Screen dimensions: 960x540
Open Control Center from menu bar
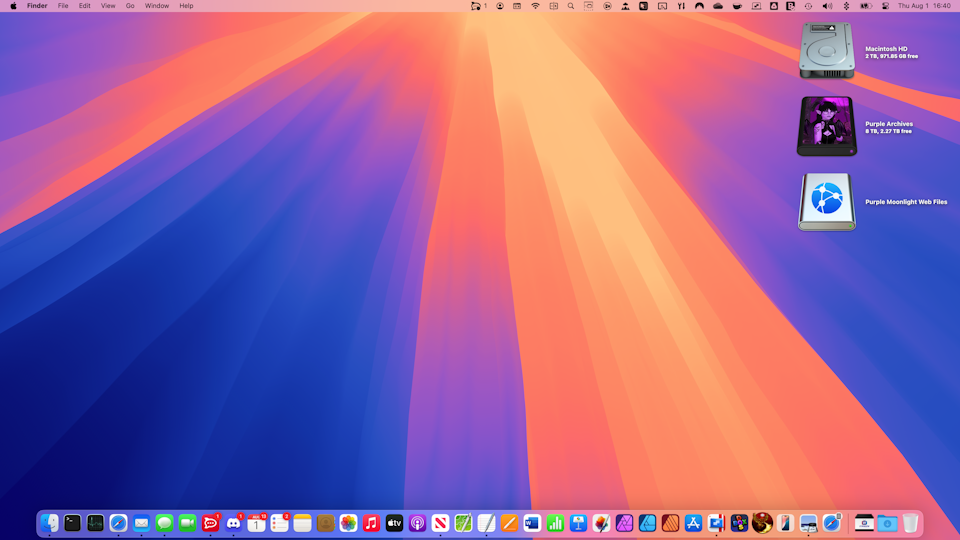pyautogui.click(x=885, y=6)
